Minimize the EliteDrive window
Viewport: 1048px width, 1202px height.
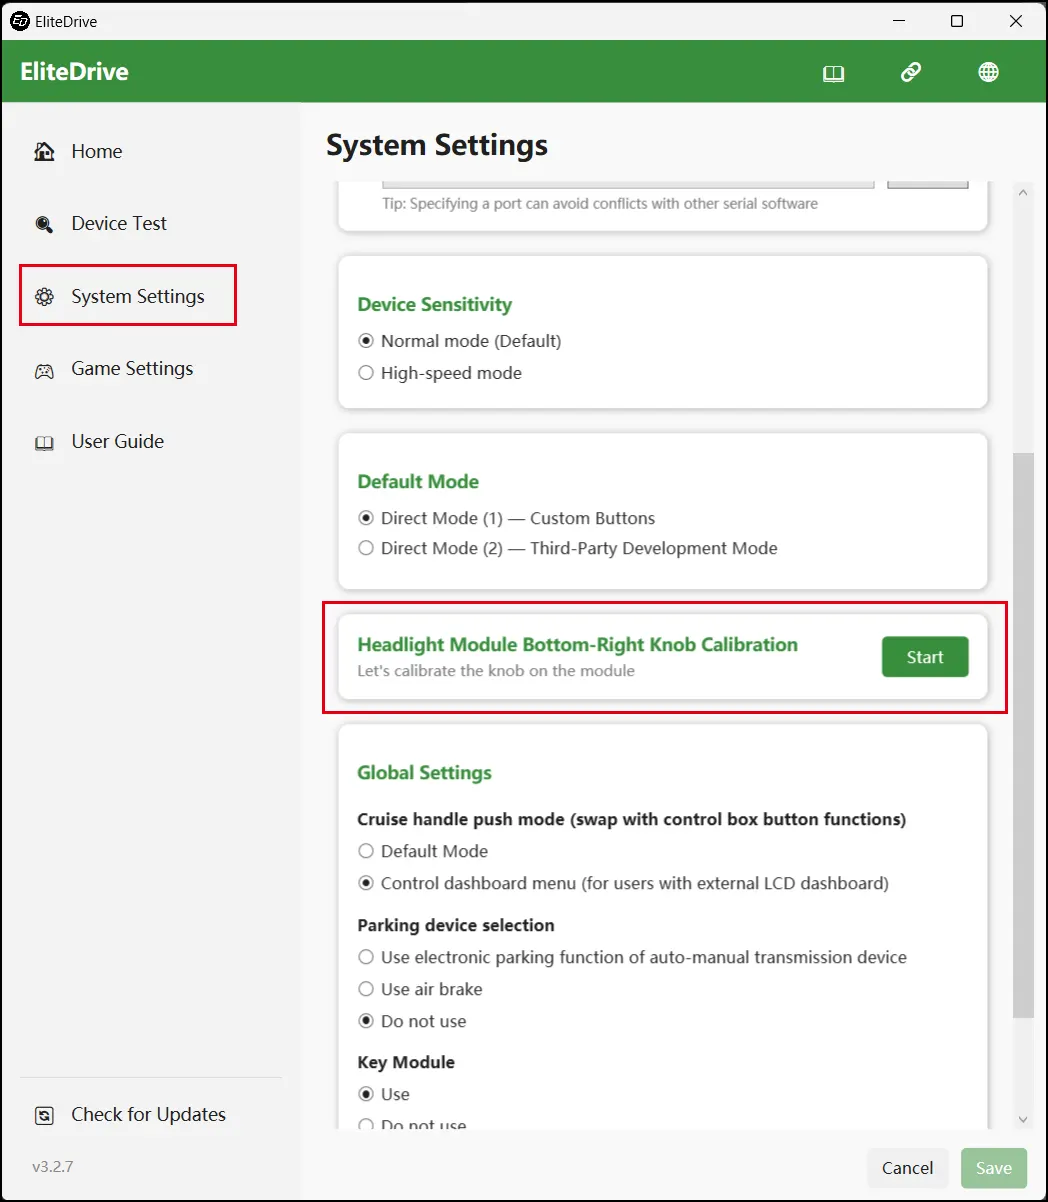point(897,21)
